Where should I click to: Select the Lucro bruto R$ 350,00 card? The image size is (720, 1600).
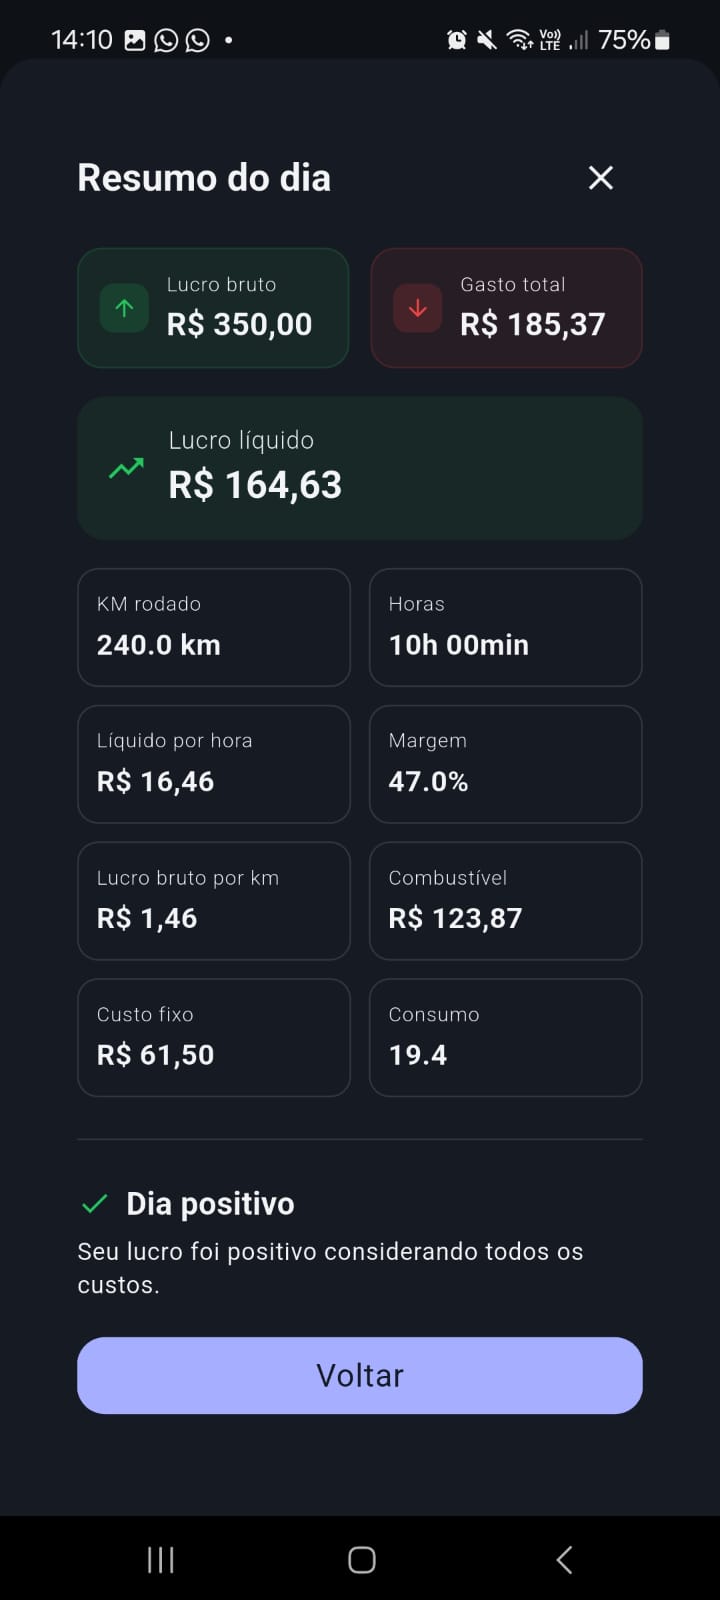pos(213,308)
